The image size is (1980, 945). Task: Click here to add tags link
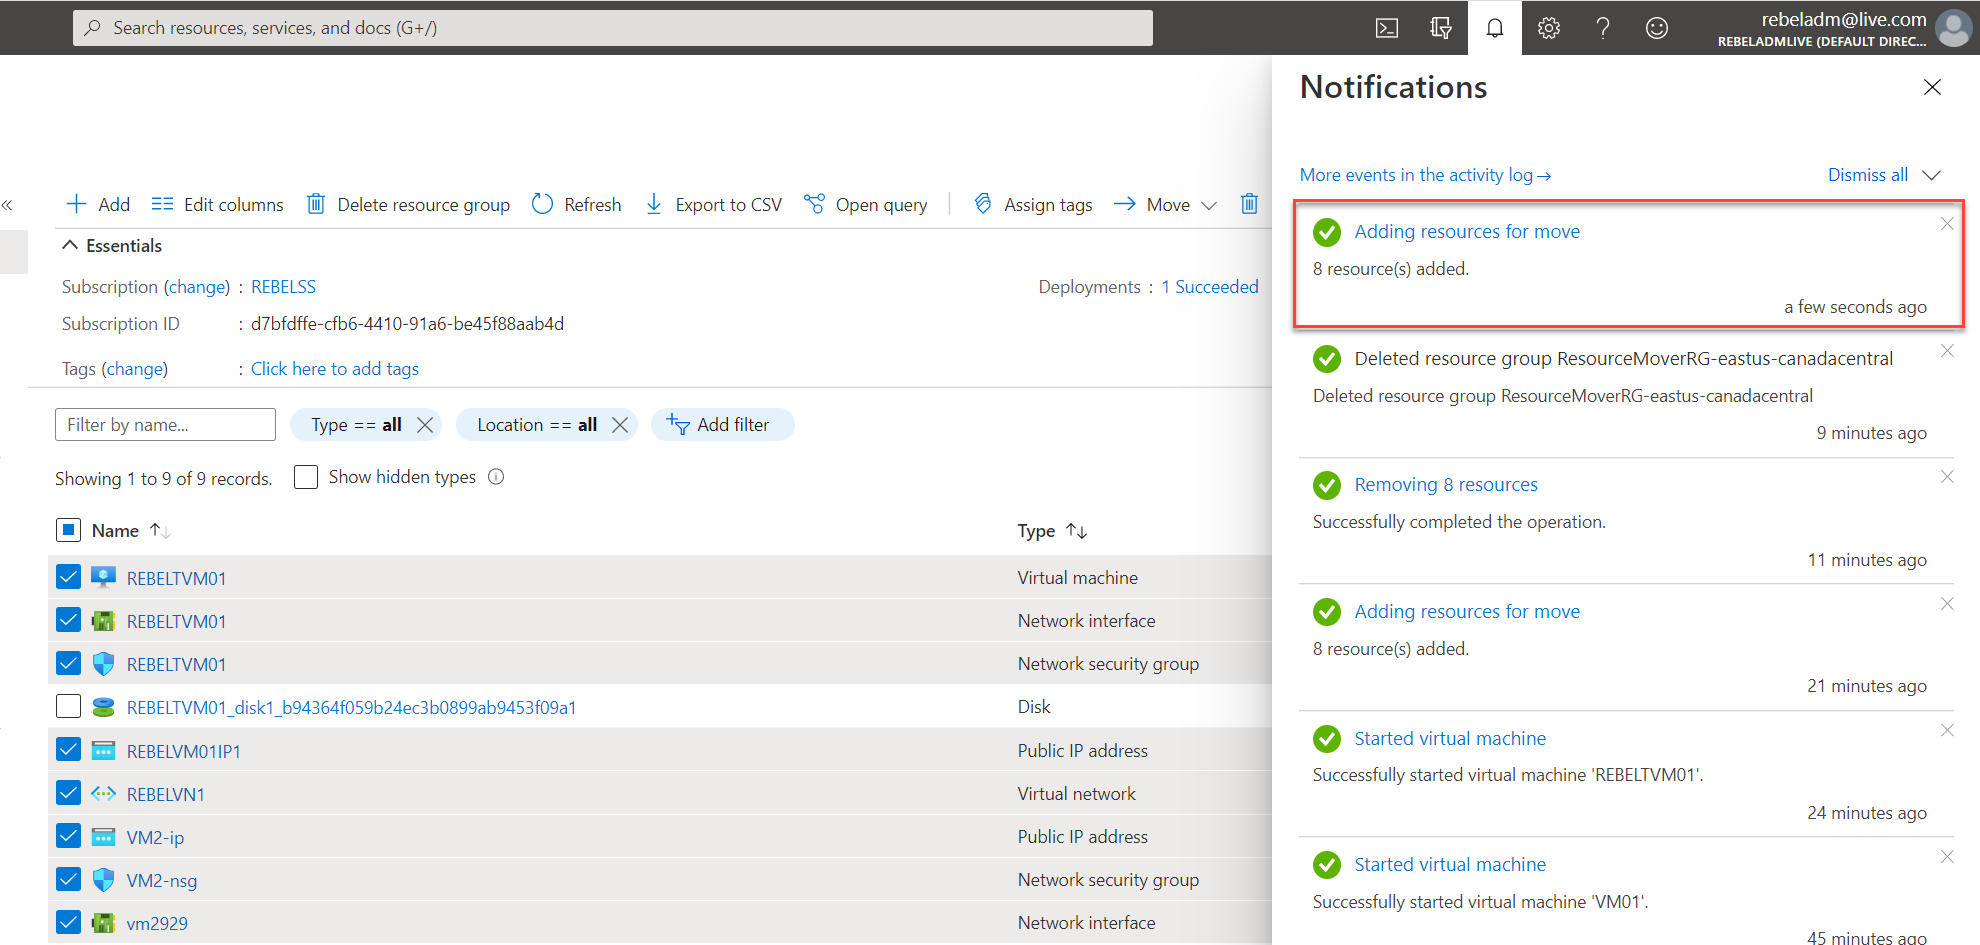point(335,368)
